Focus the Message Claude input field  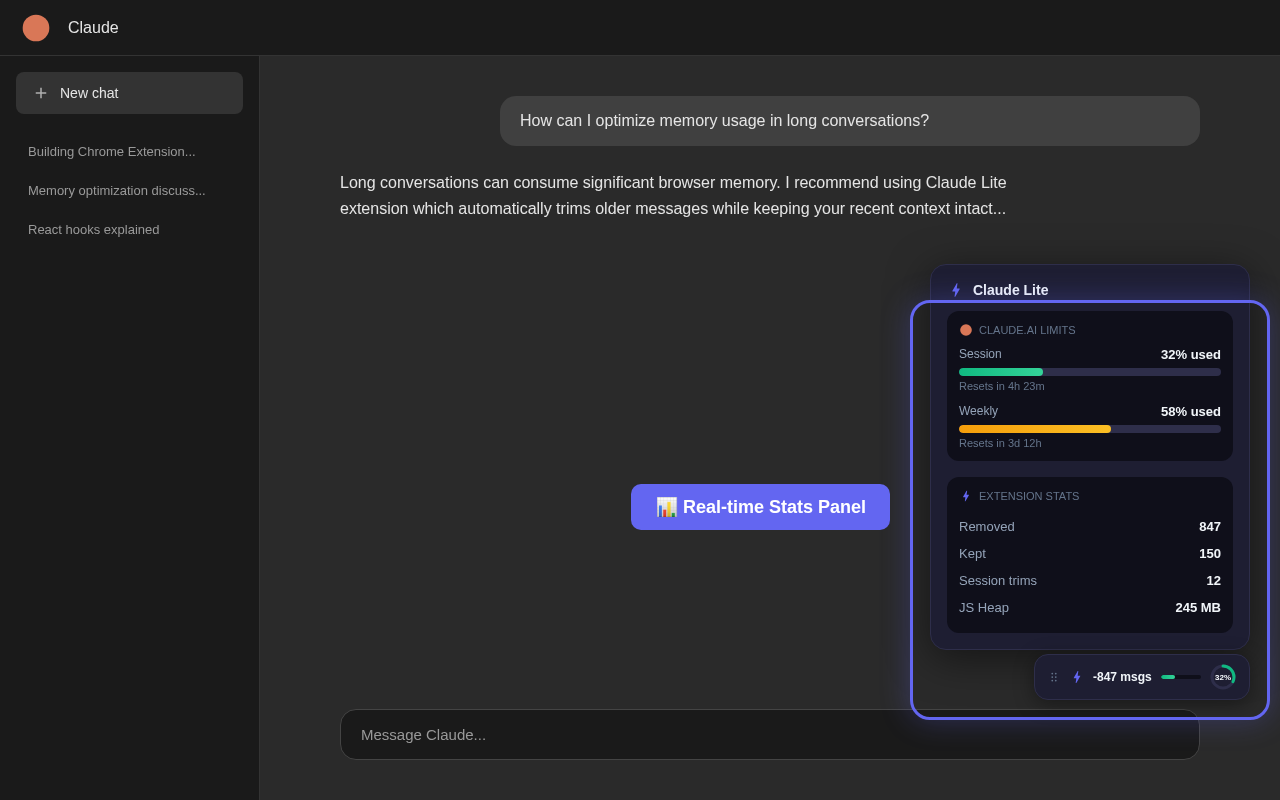click(770, 734)
